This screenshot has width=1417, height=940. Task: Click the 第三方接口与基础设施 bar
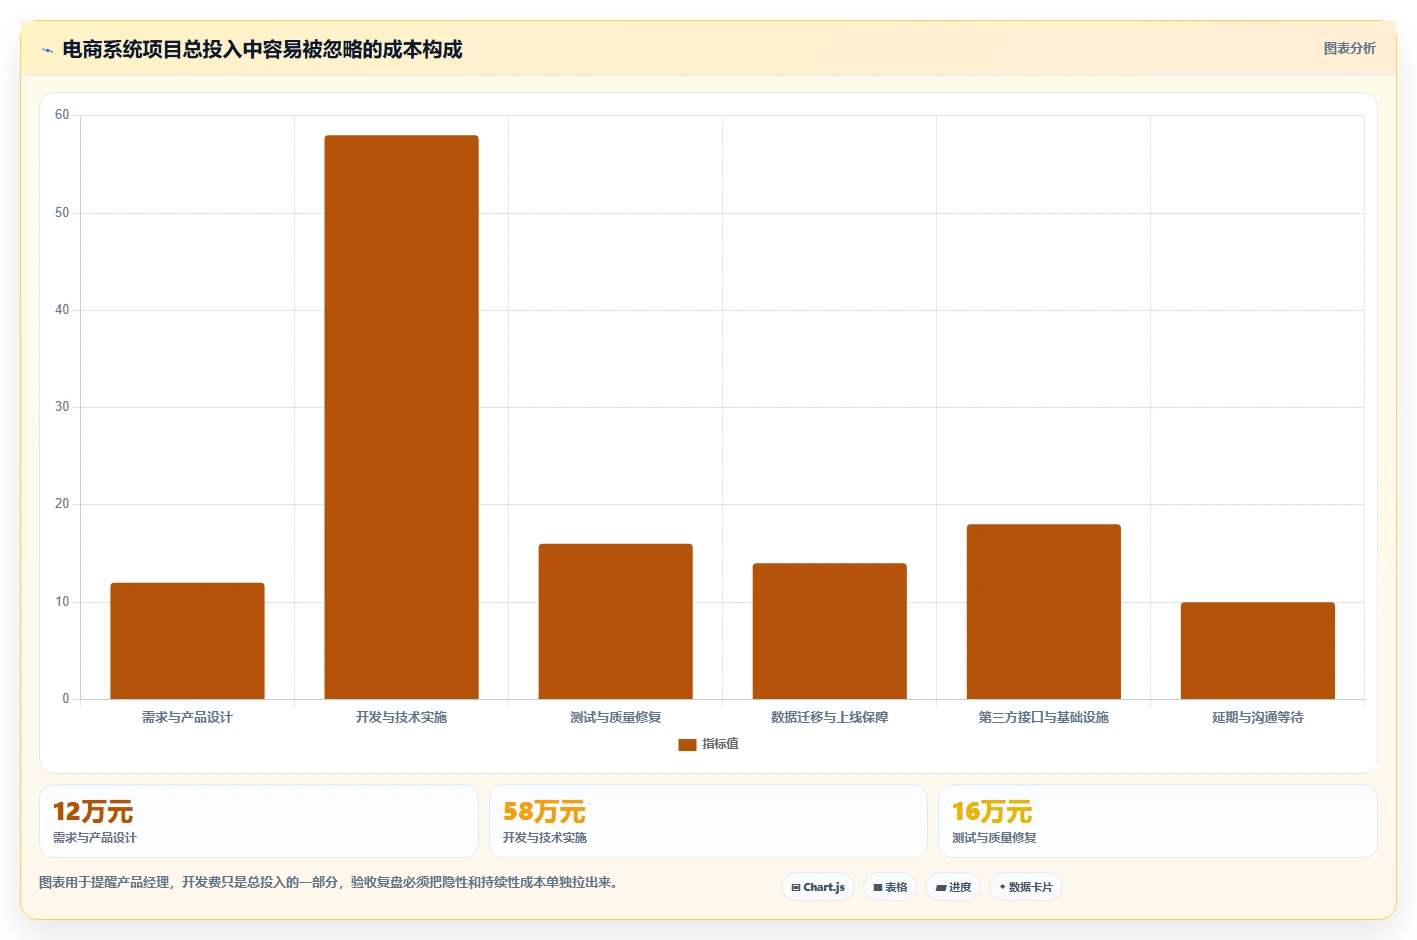point(1043,611)
